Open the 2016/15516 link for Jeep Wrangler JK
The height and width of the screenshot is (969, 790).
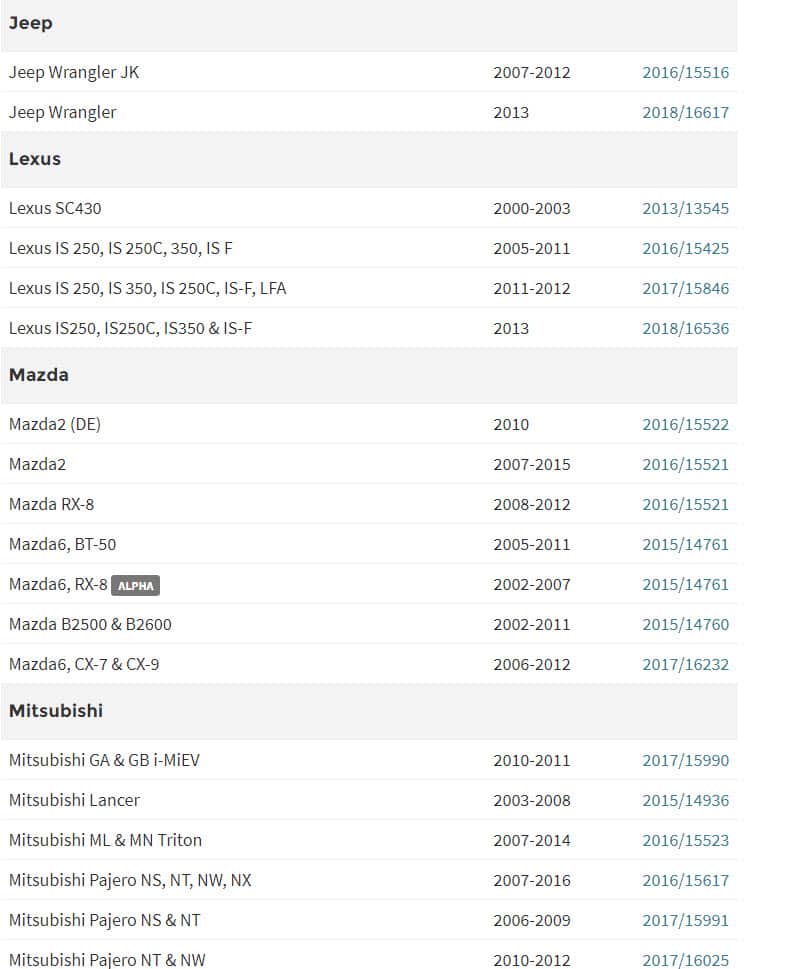(x=685, y=72)
